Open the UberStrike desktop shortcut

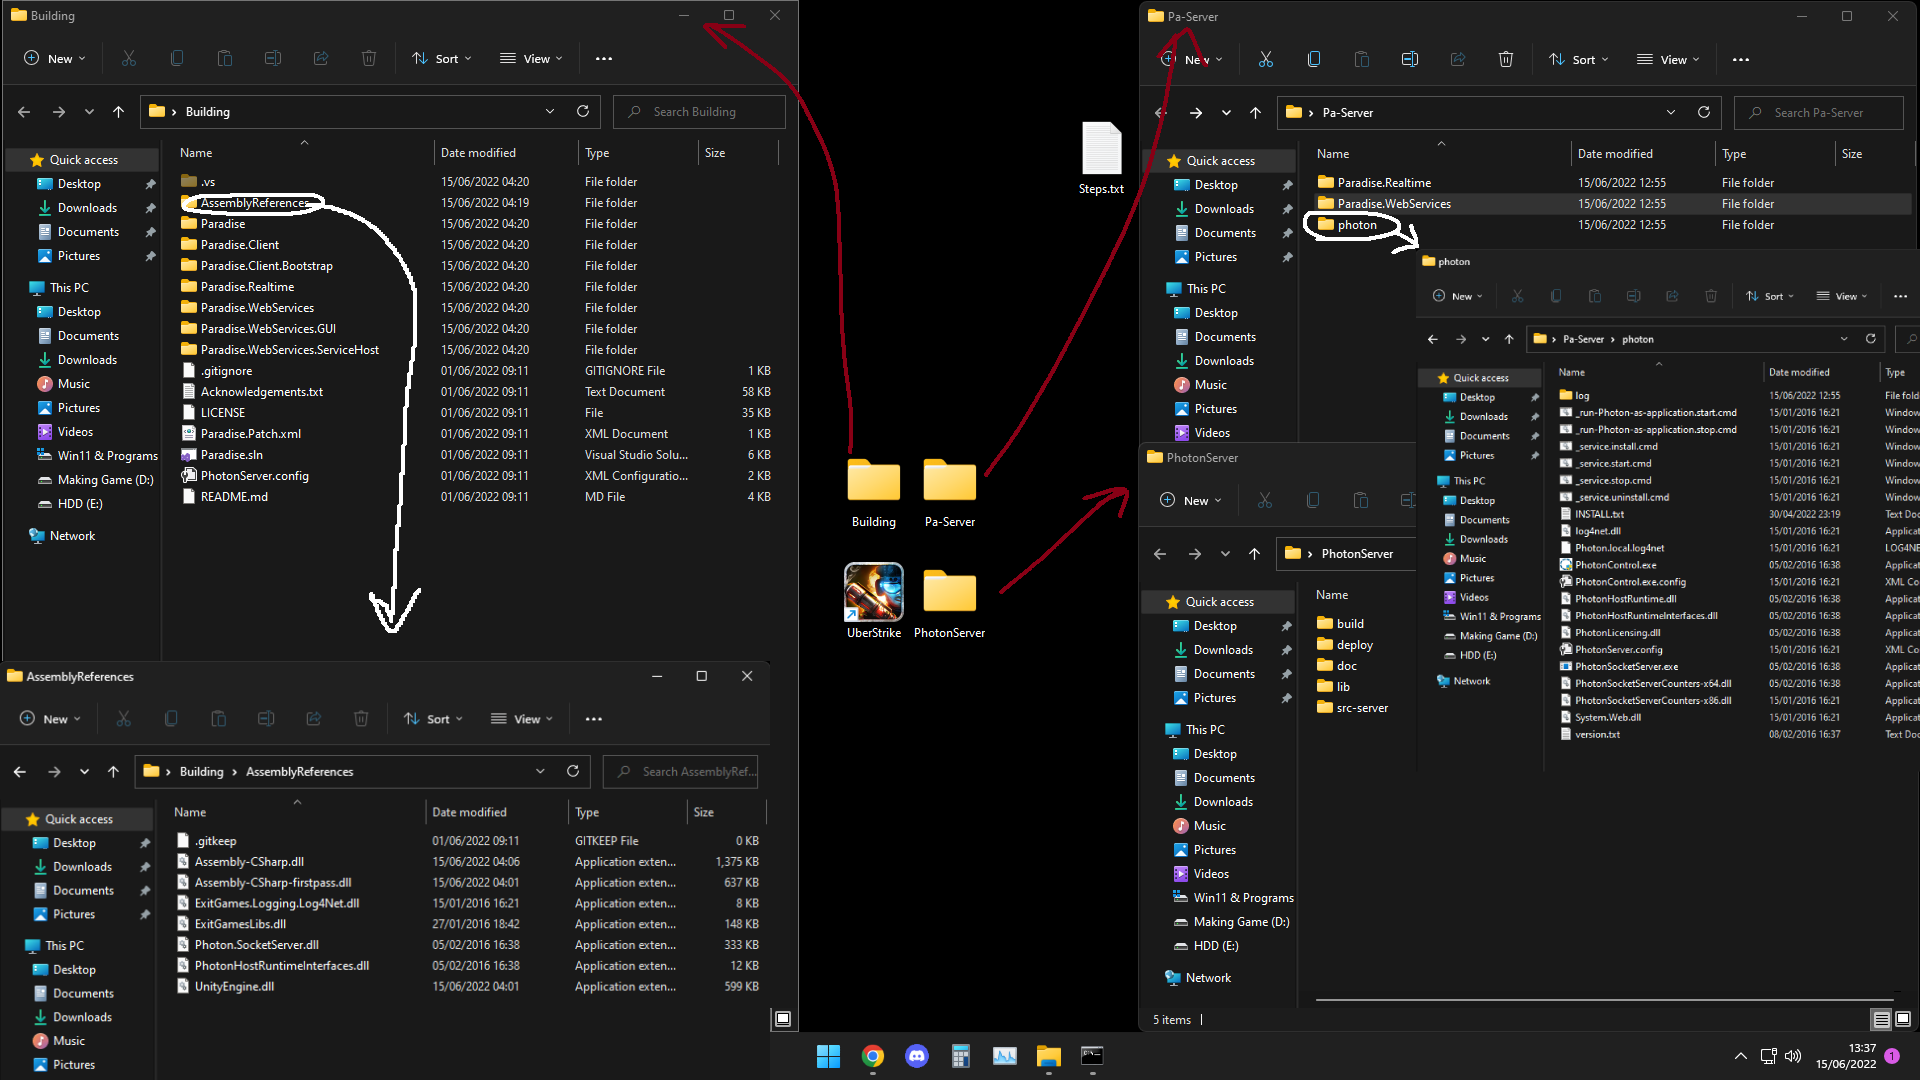pos(874,601)
